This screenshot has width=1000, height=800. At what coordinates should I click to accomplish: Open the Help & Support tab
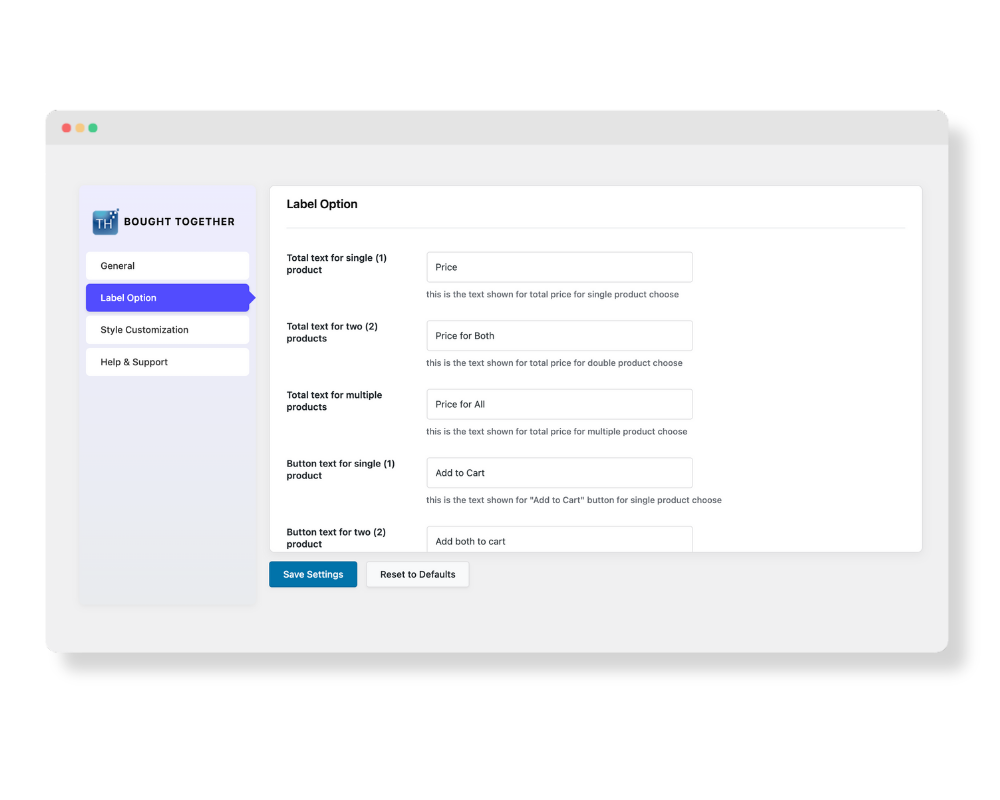167,362
